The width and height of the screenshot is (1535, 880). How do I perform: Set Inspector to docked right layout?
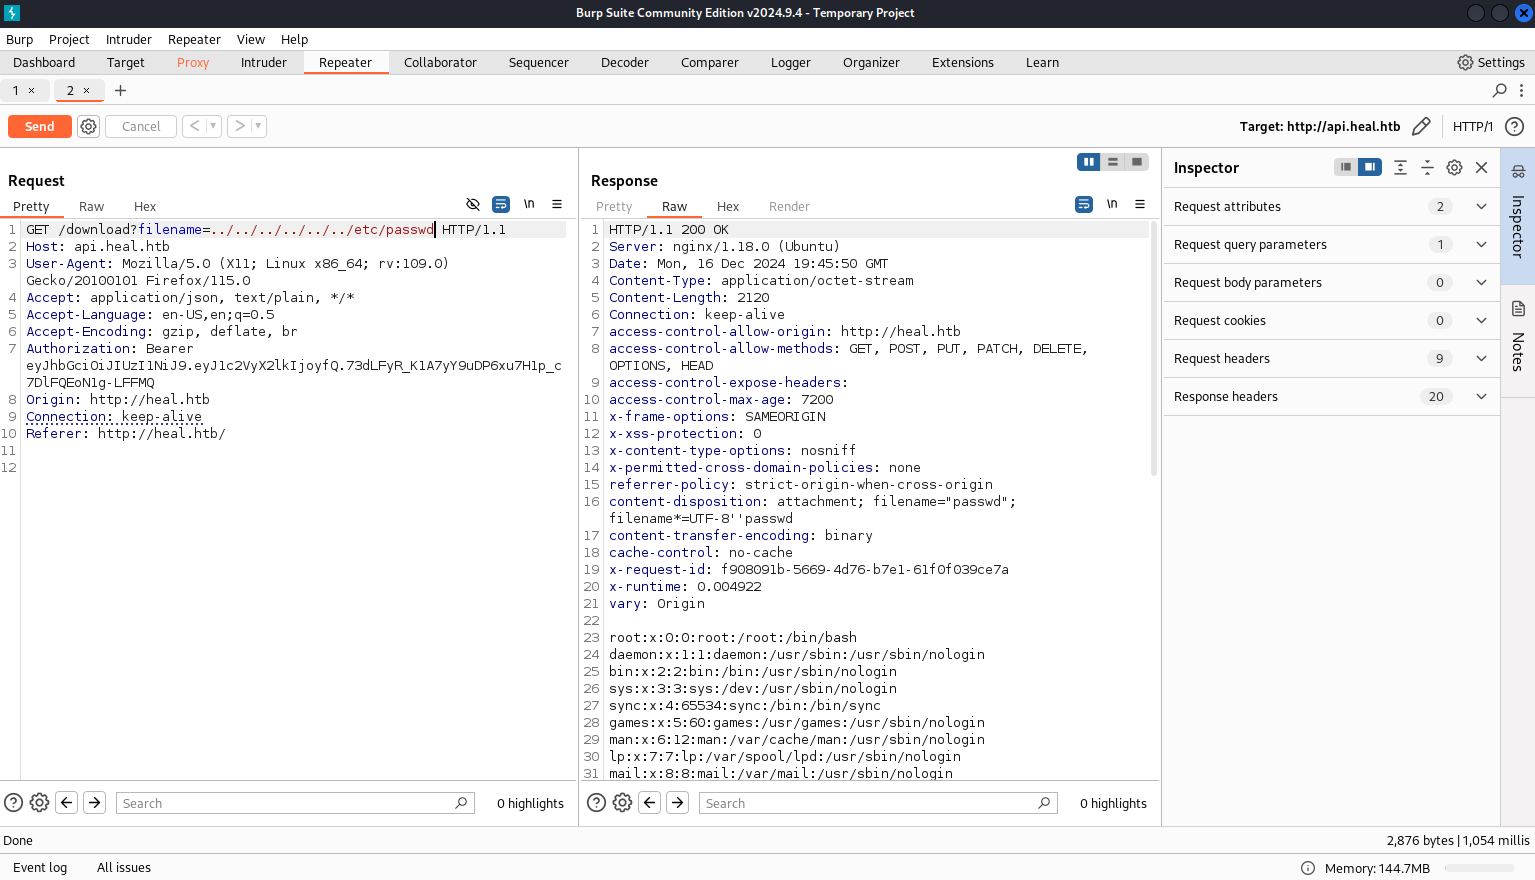1370,167
